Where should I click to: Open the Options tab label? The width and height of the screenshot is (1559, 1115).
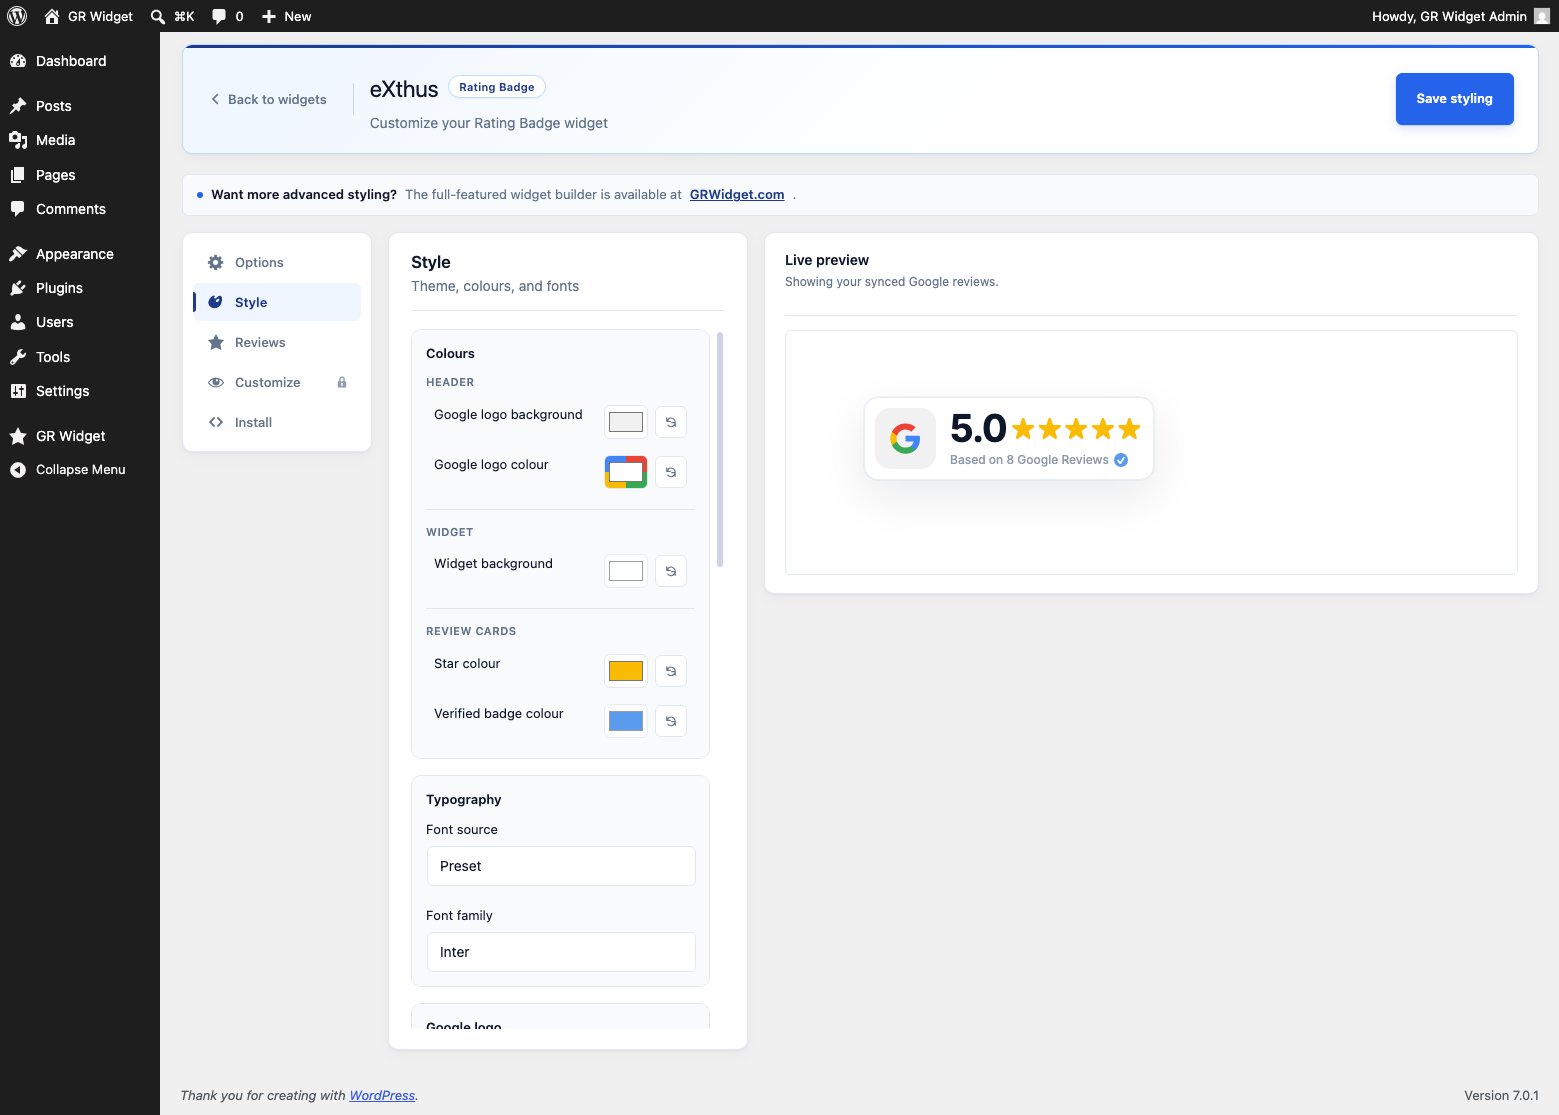coord(259,262)
